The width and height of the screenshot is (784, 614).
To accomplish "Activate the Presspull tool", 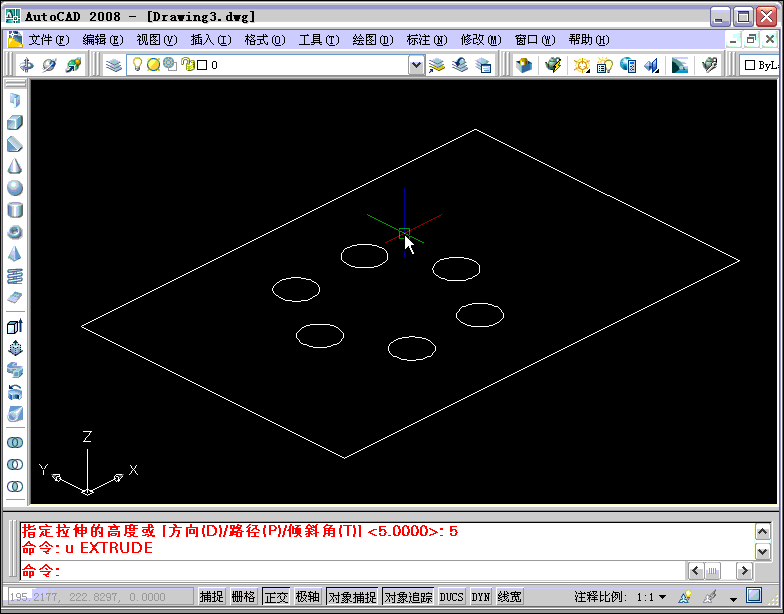I will tap(15, 348).
